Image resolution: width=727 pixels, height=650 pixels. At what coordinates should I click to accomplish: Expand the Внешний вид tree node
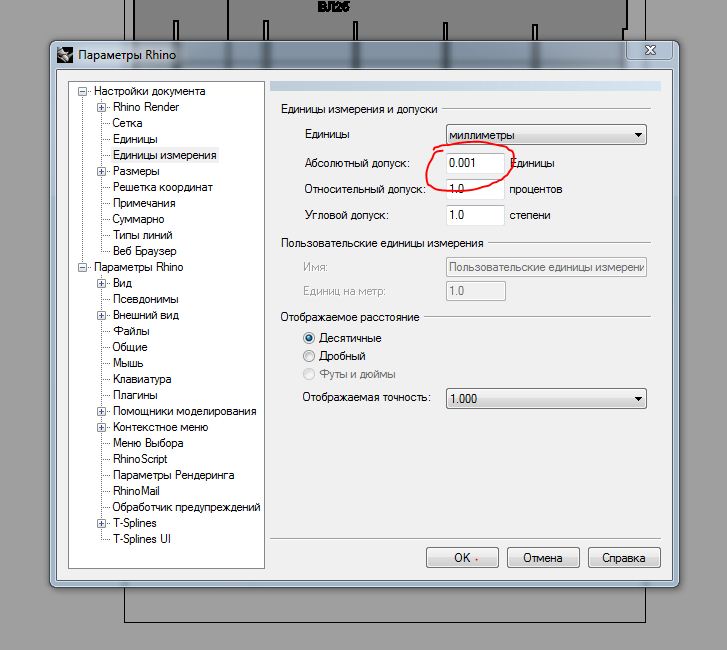click(x=101, y=315)
